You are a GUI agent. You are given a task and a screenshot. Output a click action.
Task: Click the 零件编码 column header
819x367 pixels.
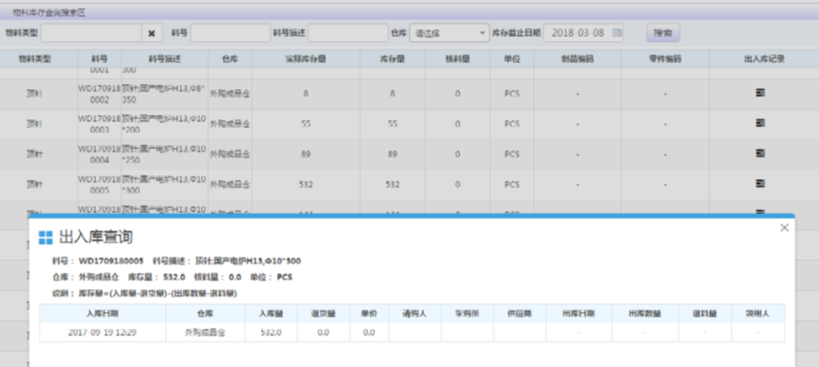click(665, 59)
